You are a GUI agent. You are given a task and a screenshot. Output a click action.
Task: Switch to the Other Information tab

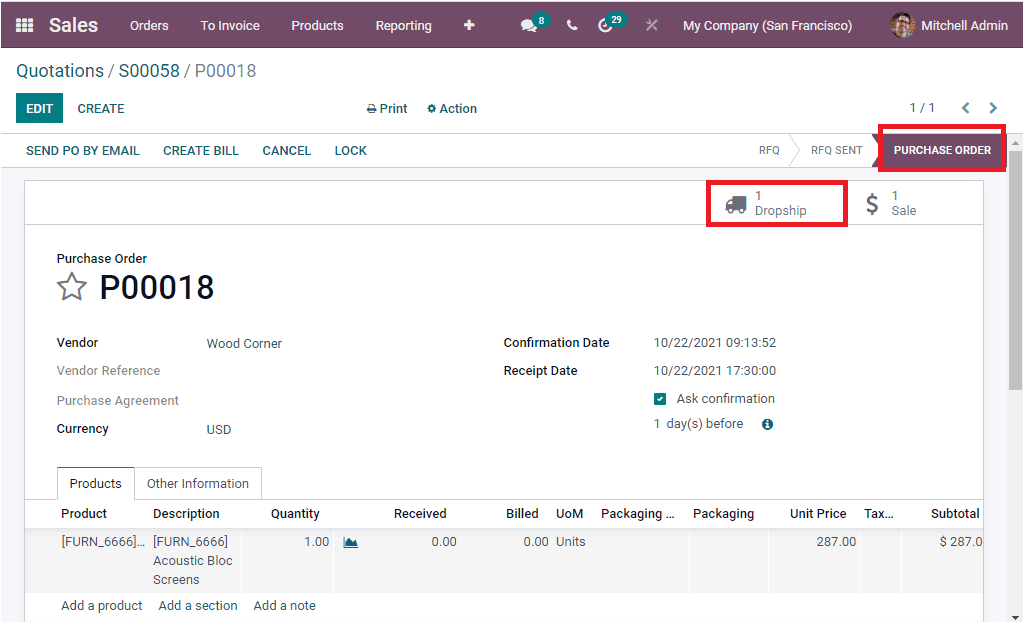coord(198,483)
